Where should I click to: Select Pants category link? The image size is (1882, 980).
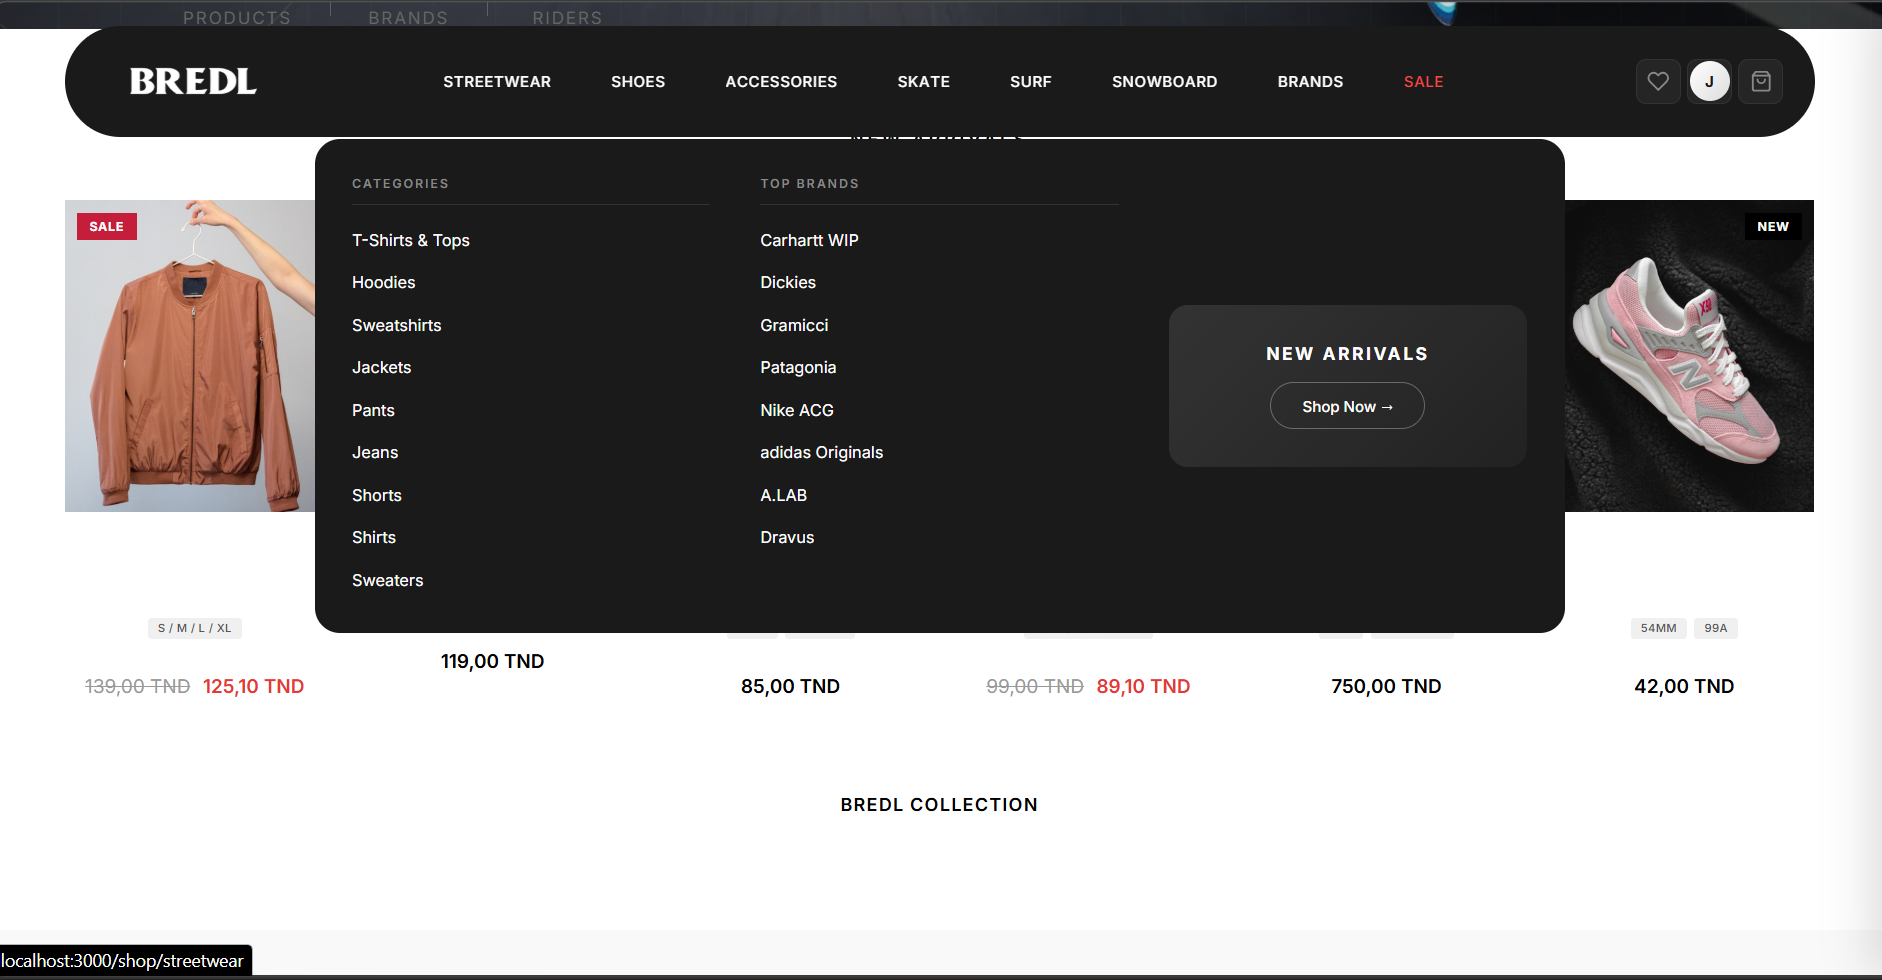click(x=373, y=411)
